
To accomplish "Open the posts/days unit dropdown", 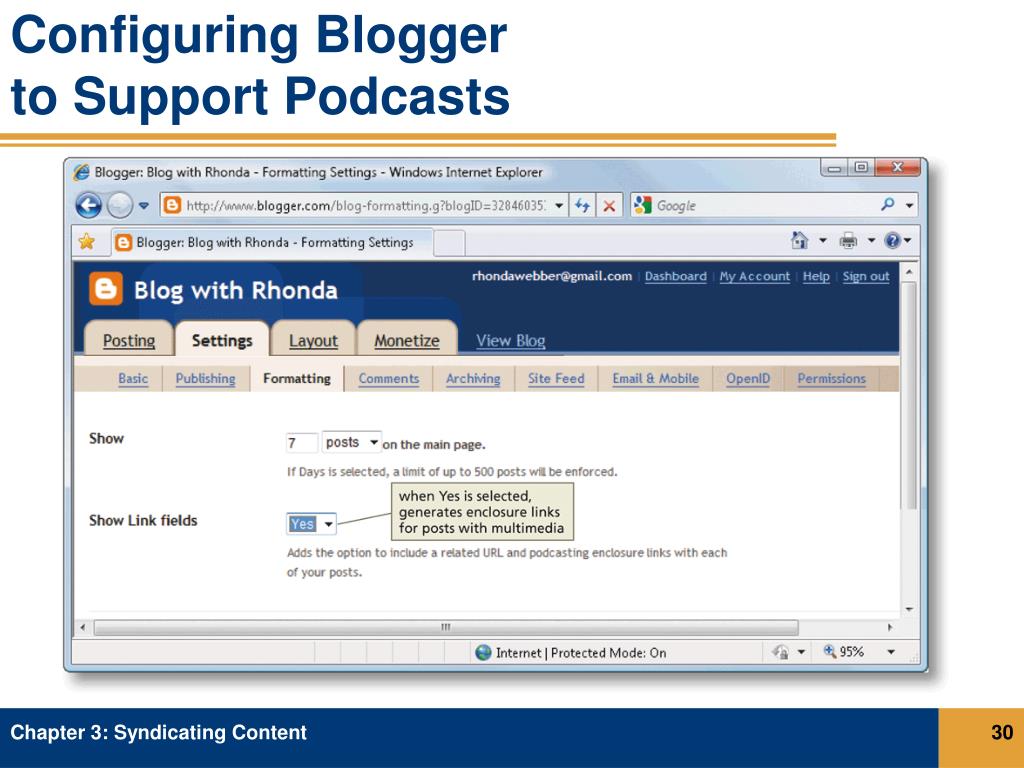I will click(351, 442).
